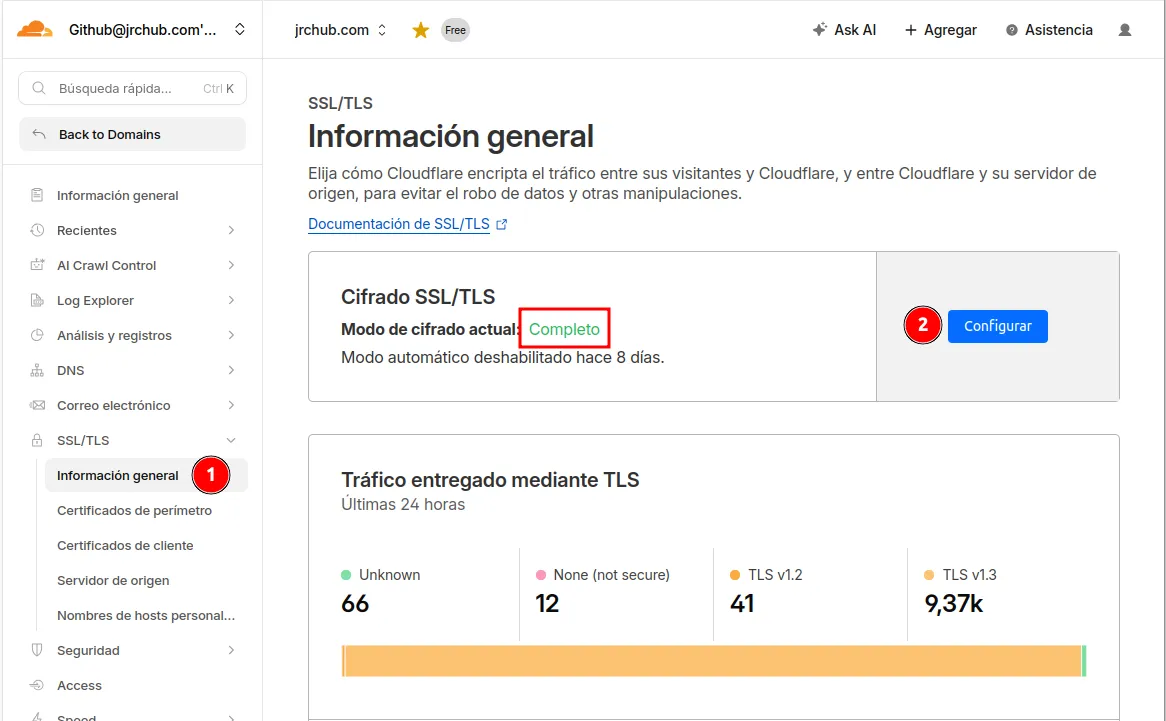
Task: Open Ask AI sparkle button
Action: pos(844,30)
